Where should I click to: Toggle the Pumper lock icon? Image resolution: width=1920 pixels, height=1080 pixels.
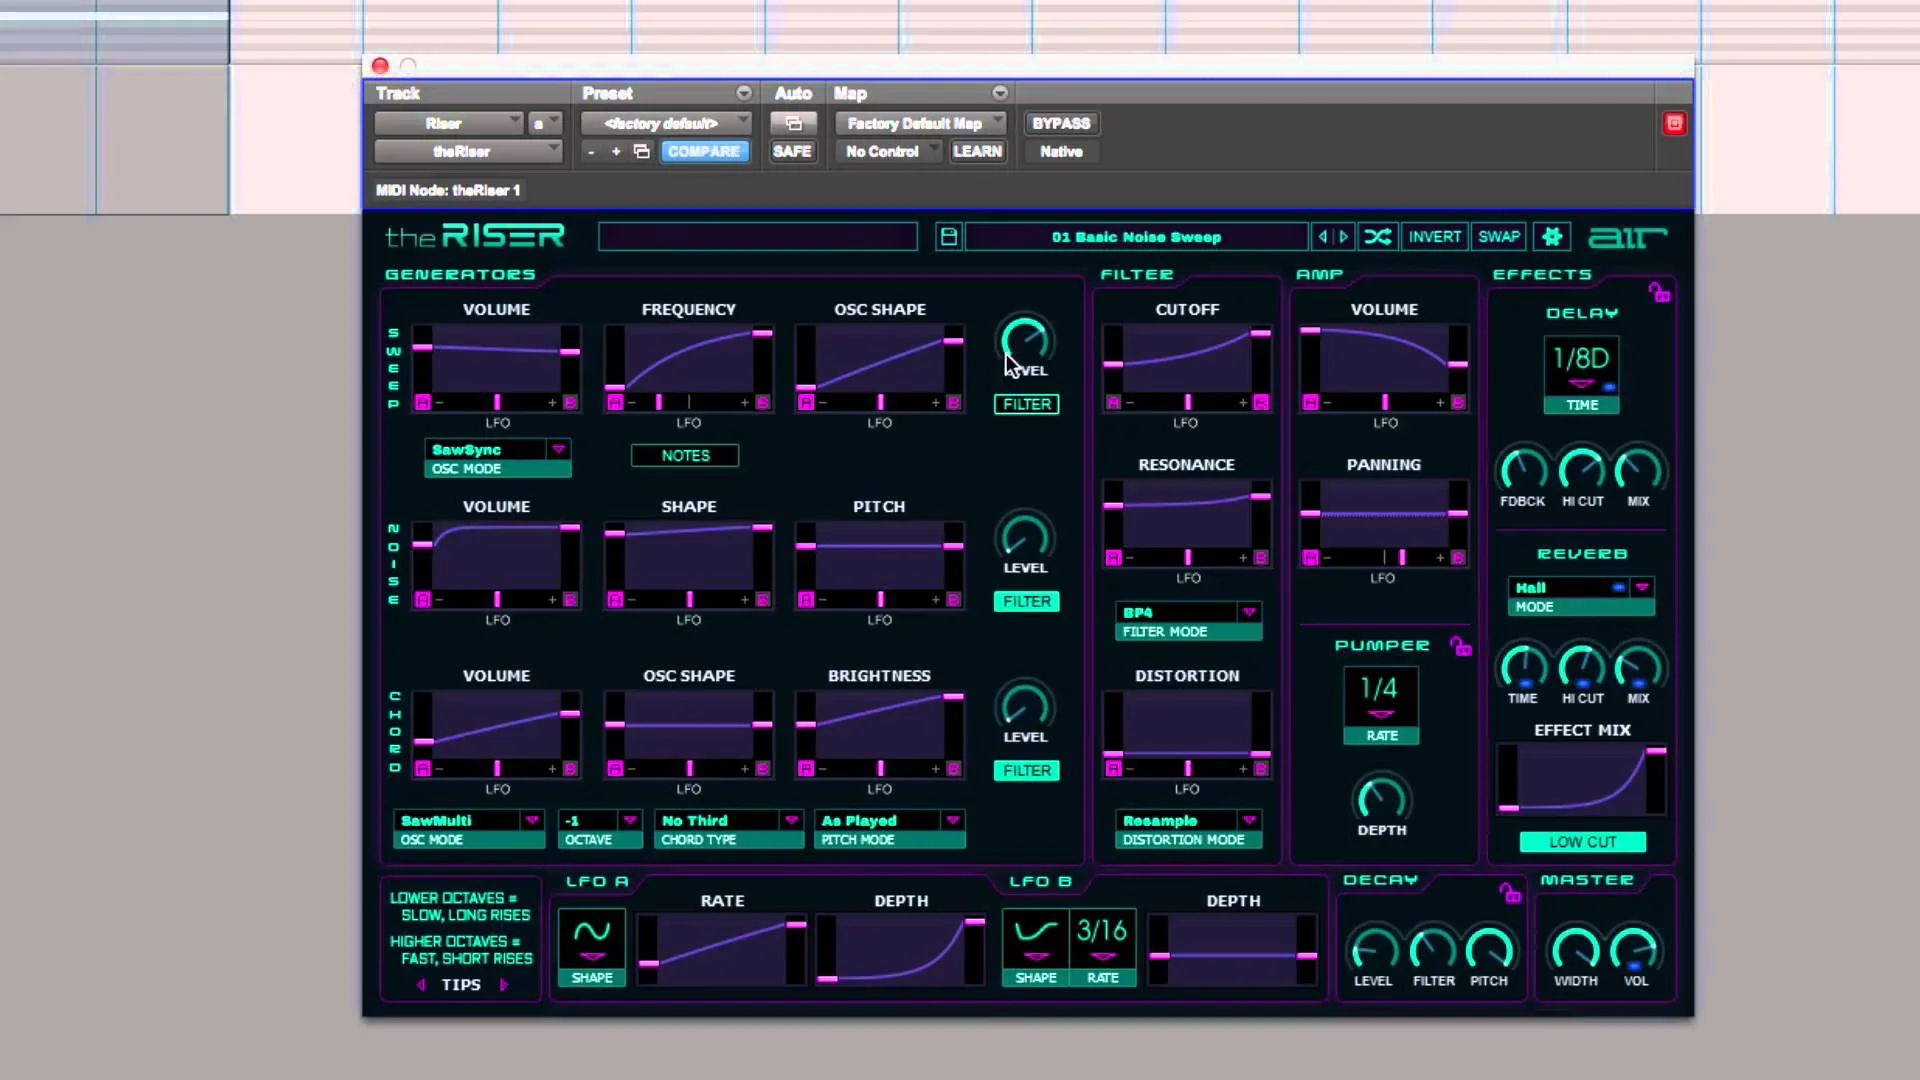pos(1460,647)
